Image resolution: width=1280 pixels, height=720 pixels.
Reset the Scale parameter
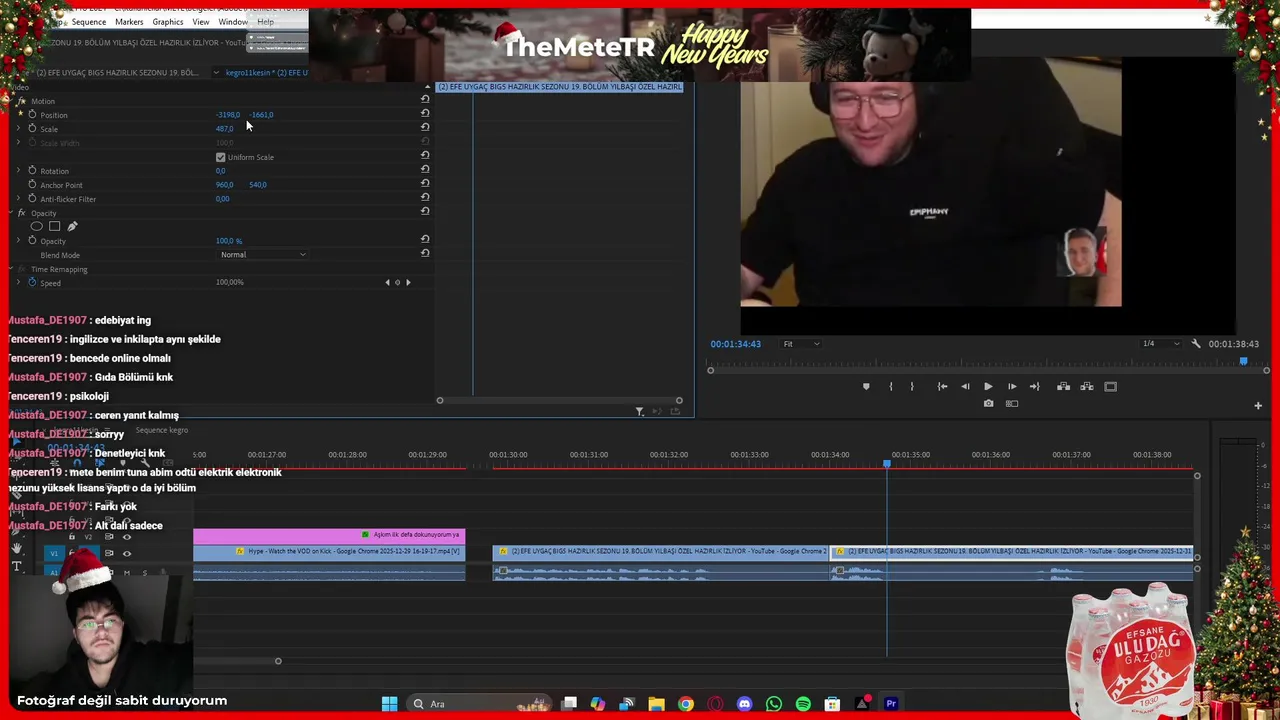pos(425,127)
